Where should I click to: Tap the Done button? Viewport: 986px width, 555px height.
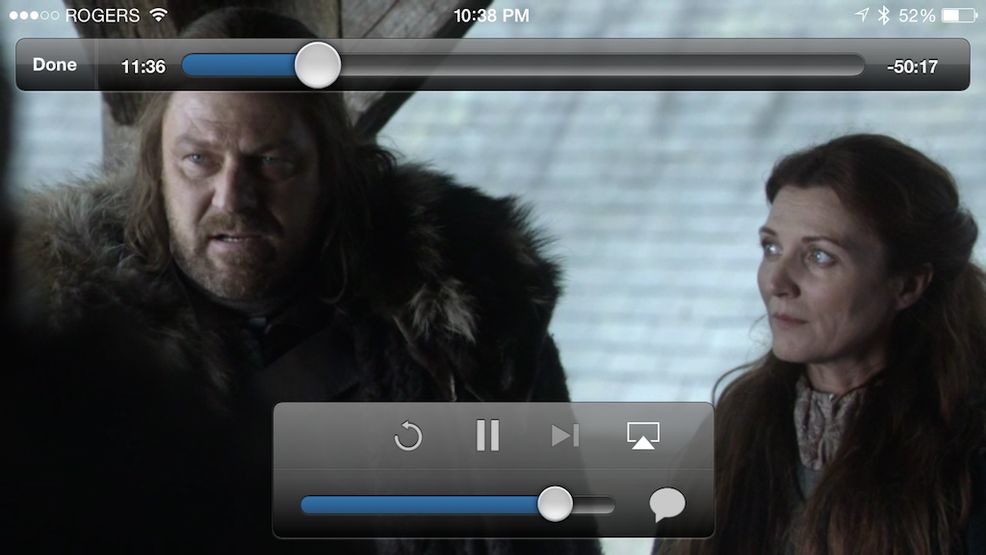click(55, 65)
